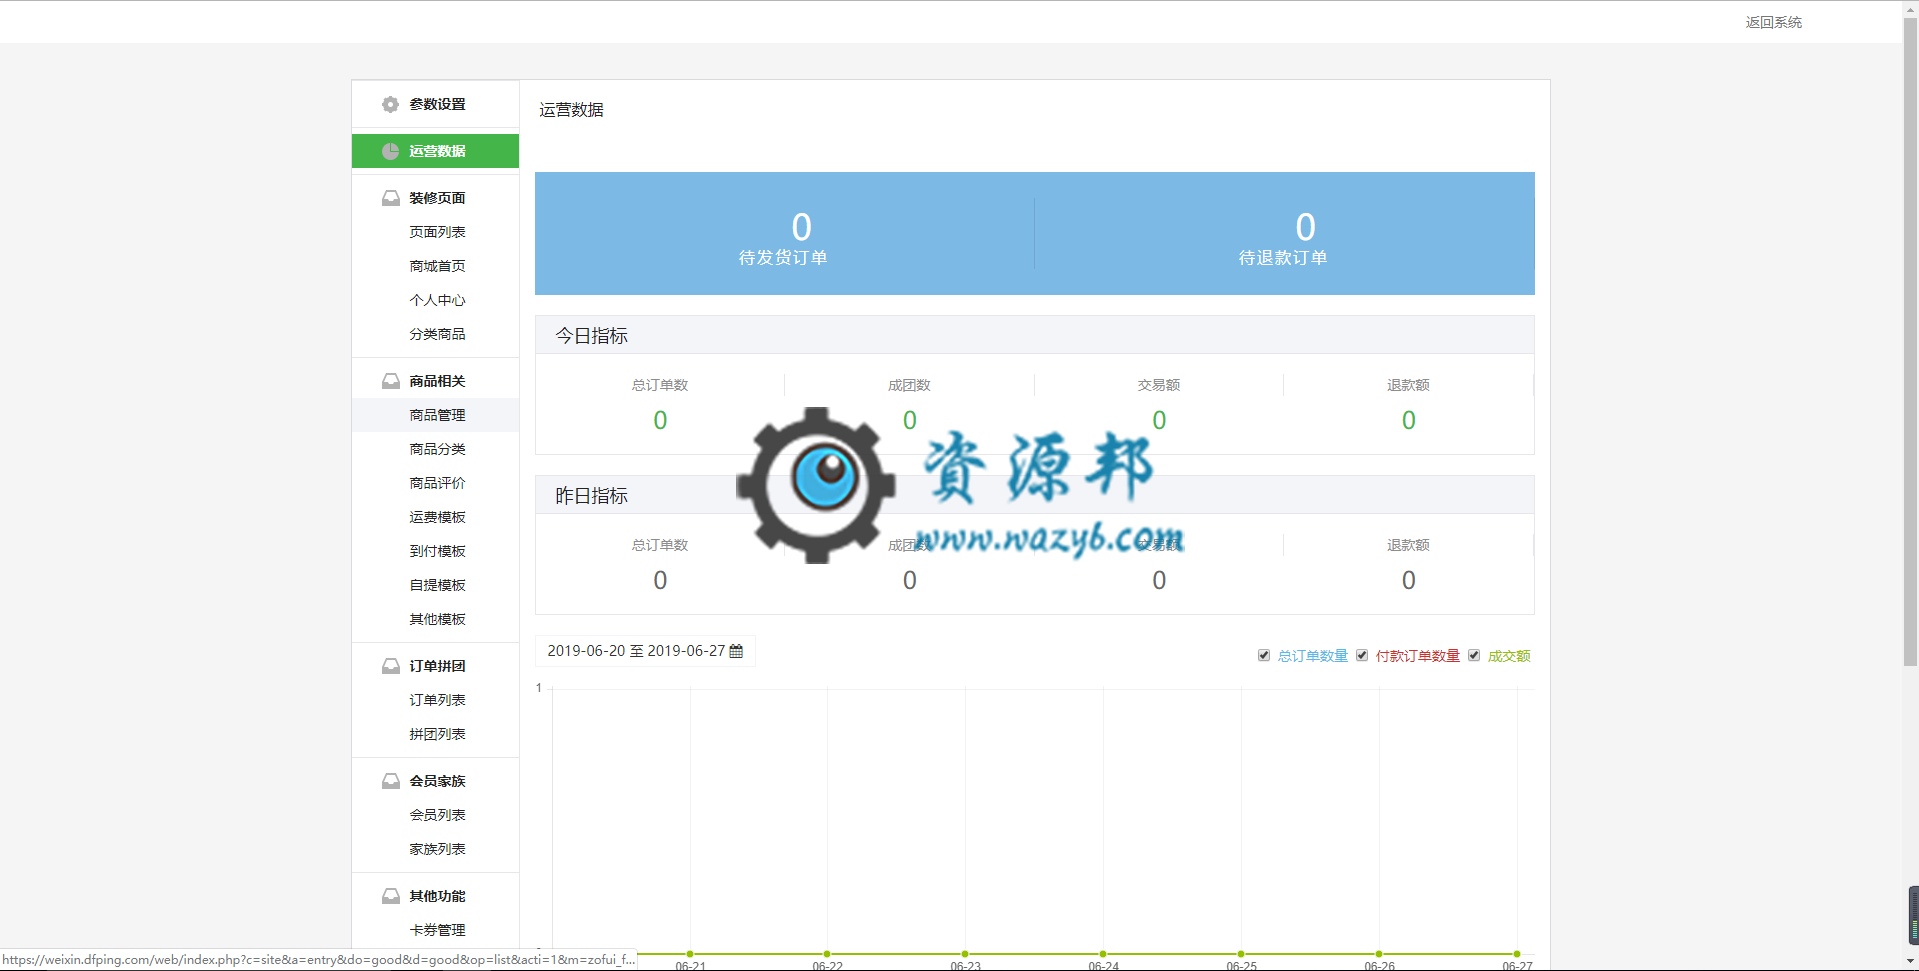Toggle the 总订单数量 checkbox
The image size is (1919, 971).
pos(1264,656)
